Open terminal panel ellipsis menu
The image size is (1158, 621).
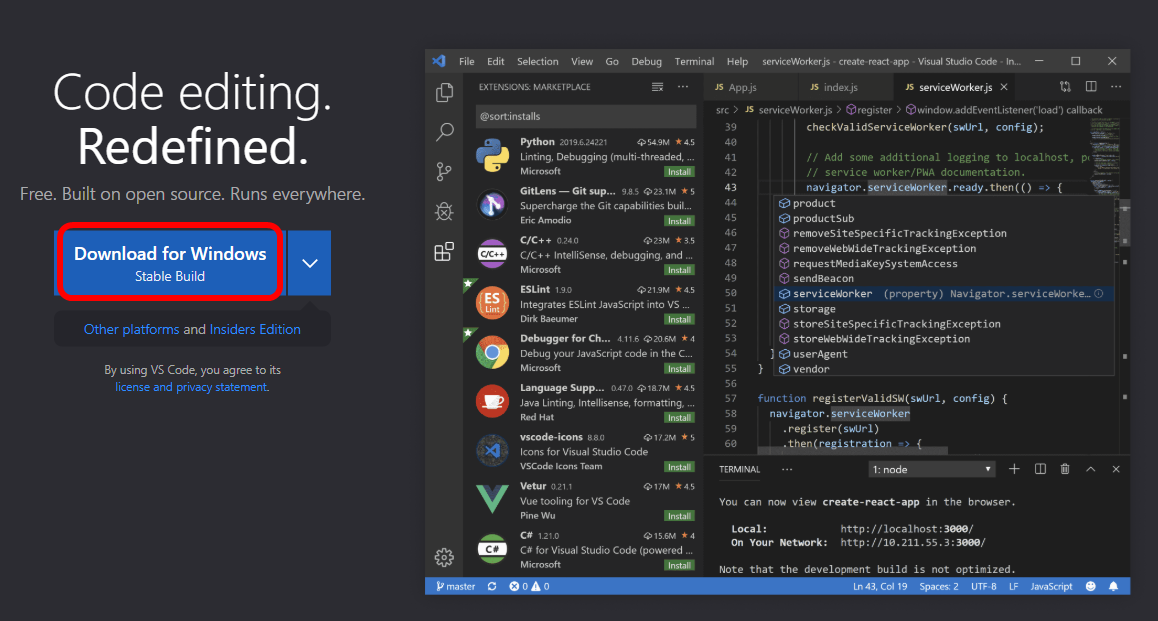pyautogui.click(x=787, y=470)
